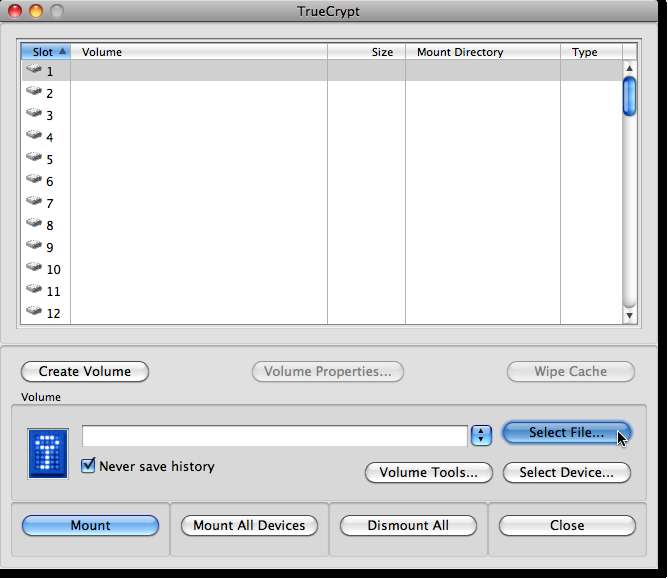Select the drive icon for slot 8

(34, 223)
